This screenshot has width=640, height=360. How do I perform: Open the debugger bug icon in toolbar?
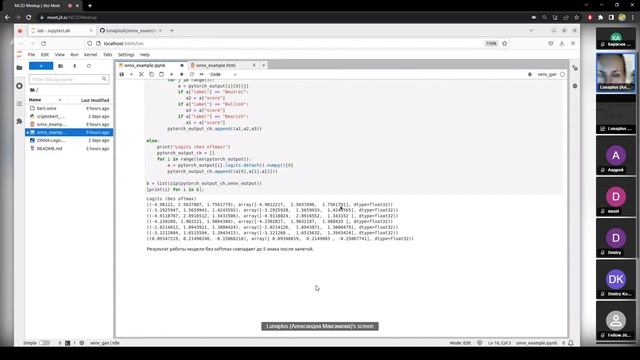tap(530, 74)
